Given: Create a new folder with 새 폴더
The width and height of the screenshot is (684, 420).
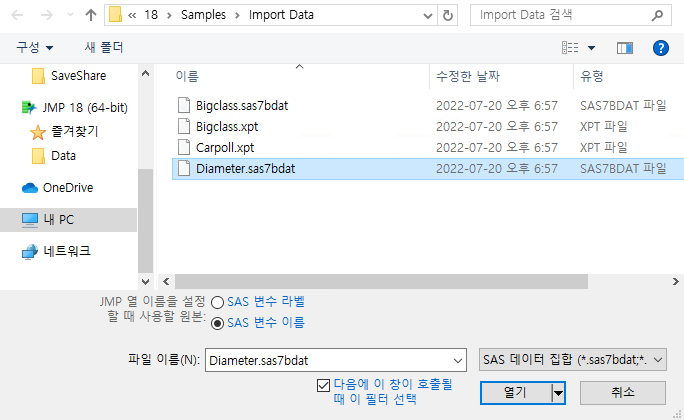Looking at the screenshot, I should [x=104, y=47].
